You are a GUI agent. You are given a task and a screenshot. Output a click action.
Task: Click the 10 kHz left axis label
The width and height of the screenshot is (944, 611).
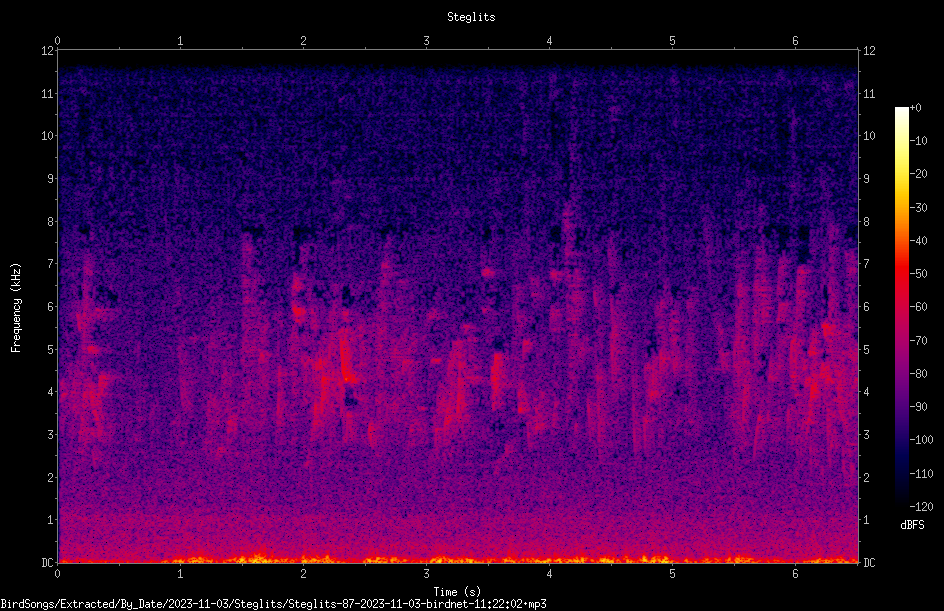click(48, 136)
